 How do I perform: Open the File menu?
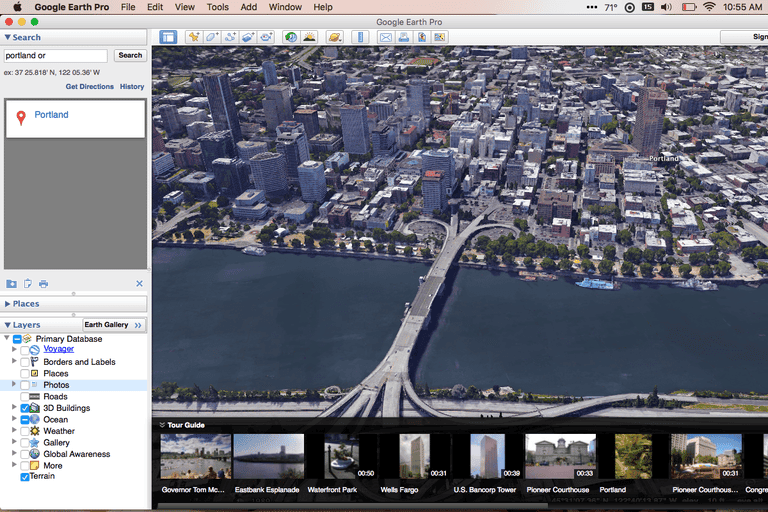(x=128, y=7)
